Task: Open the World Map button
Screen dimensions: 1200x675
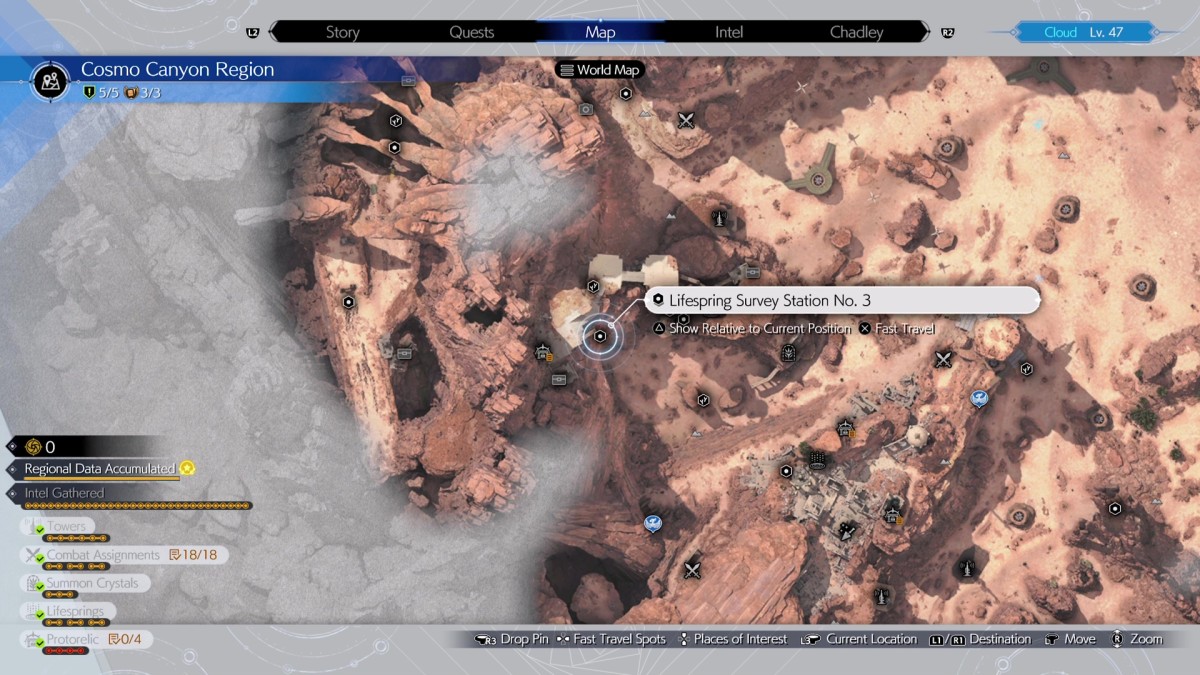Action: (x=598, y=70)
